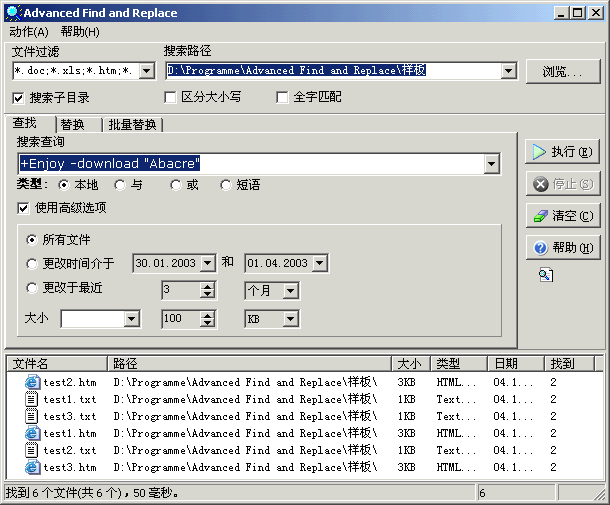
Task: Click the 浏览... browse button
Action: (x=563, y=72)
